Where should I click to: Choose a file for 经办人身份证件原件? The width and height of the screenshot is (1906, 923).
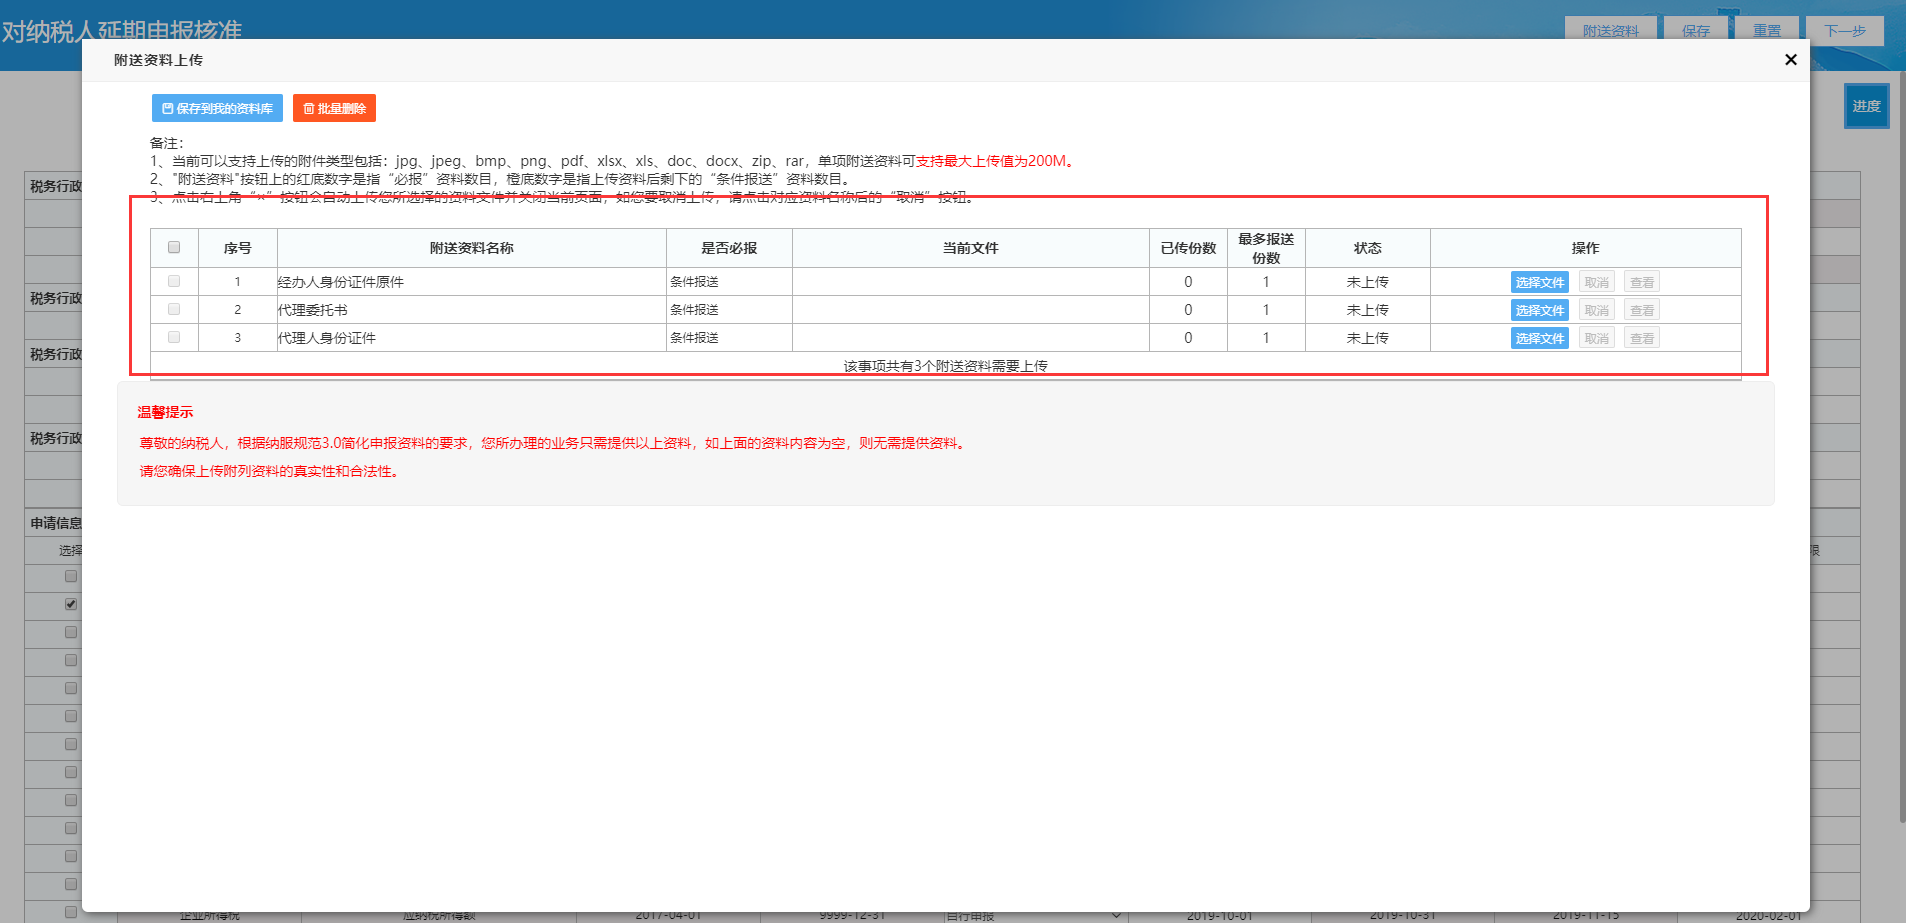1539,282
